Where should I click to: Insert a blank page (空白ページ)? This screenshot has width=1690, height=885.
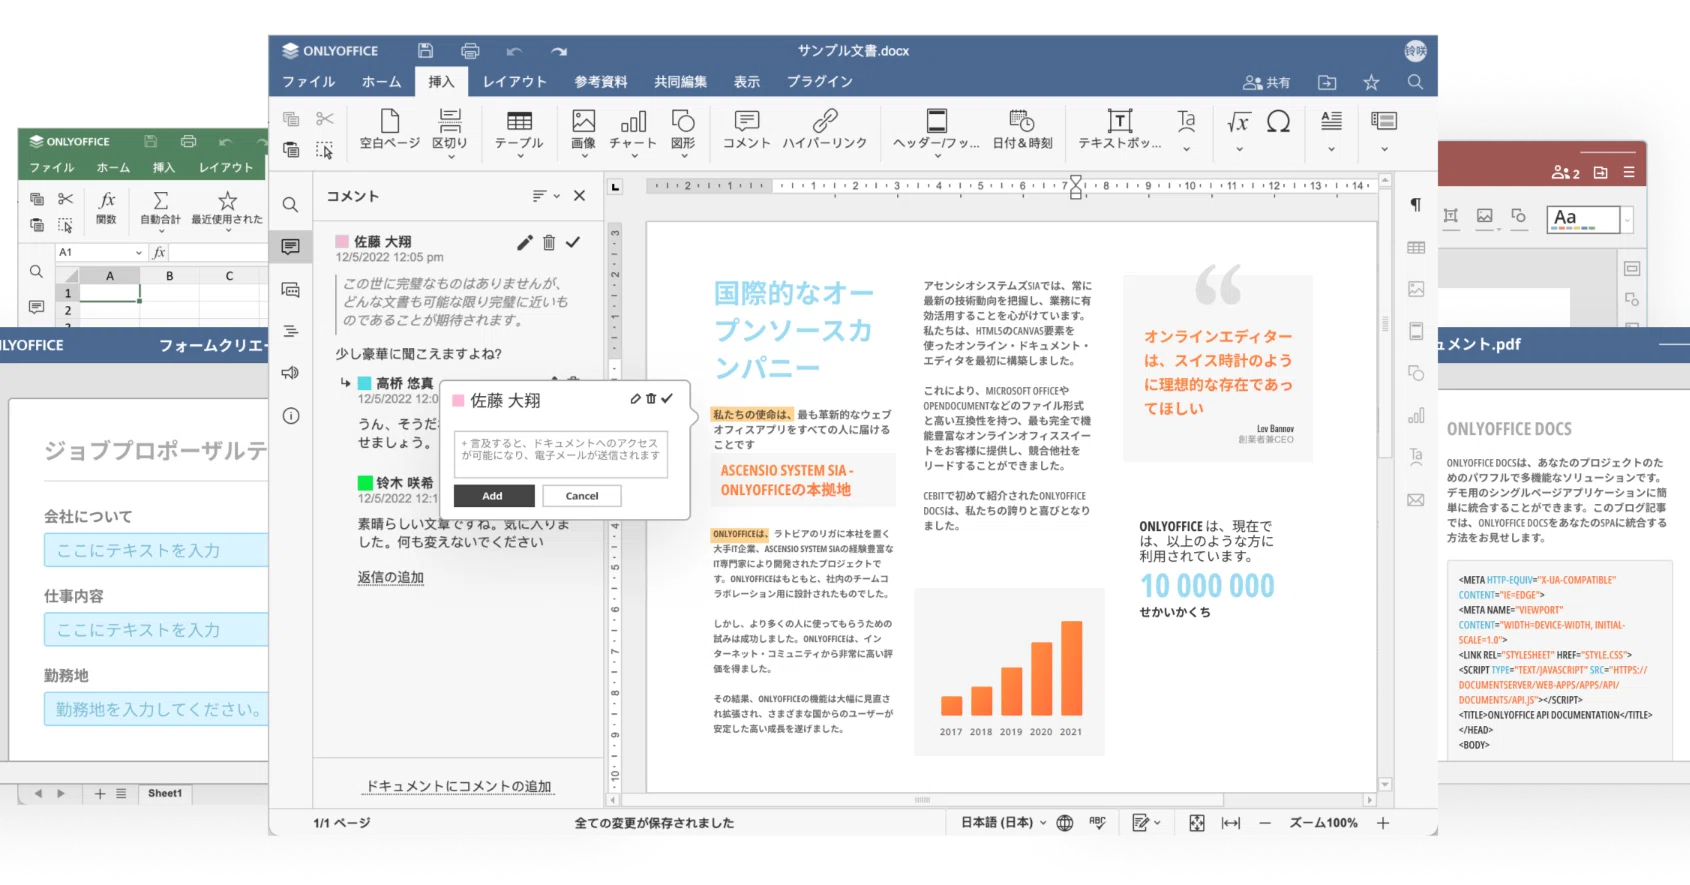[x=390, y=130]
